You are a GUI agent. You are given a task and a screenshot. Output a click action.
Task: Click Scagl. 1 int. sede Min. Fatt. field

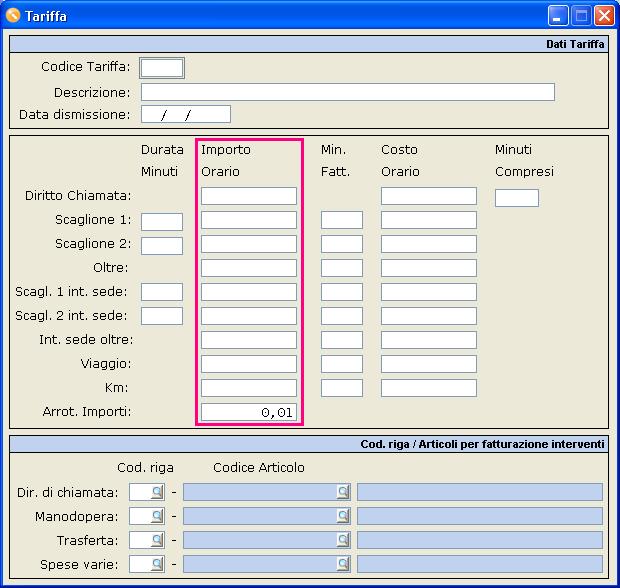342,292
